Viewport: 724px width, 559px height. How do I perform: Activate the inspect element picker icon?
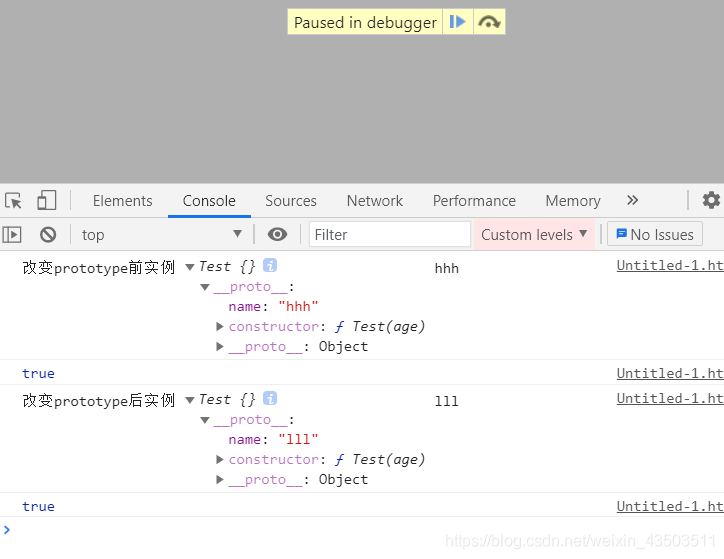[x=13, y=201]
